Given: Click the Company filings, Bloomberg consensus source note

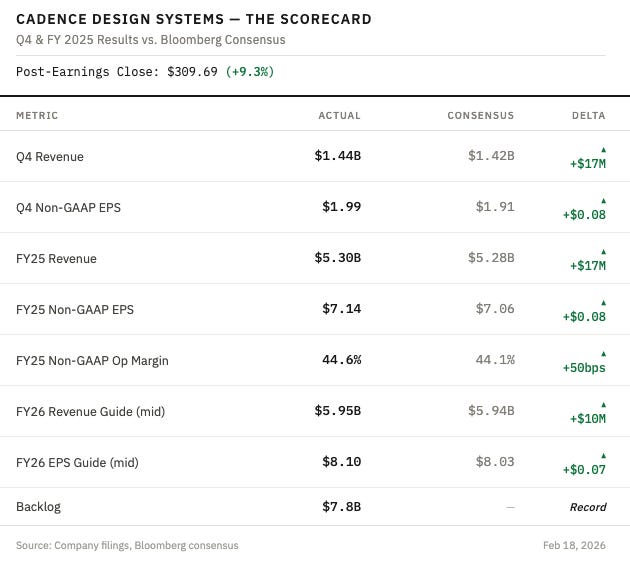Looking at the screenshot, I should tap(127, 545).
